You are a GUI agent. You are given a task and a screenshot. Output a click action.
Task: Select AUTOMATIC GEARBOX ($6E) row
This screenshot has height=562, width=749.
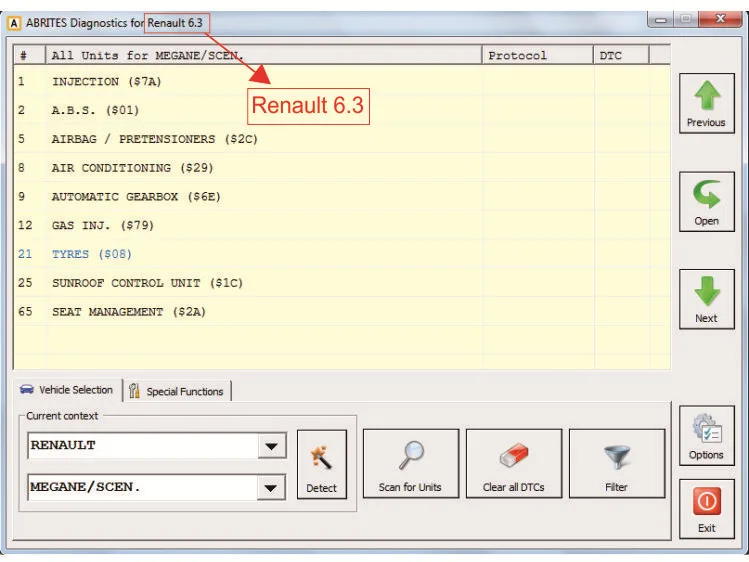tap(342, 197)
